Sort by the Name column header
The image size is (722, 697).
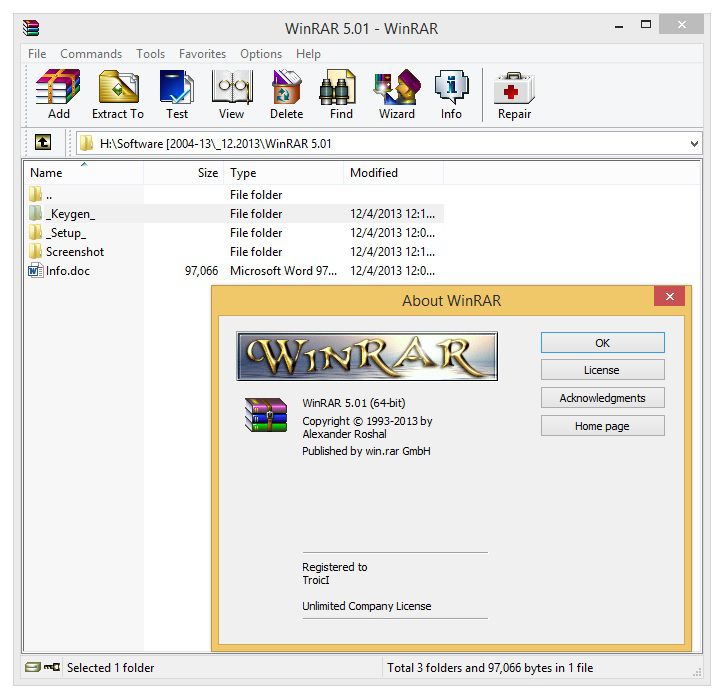coord(83,173)
